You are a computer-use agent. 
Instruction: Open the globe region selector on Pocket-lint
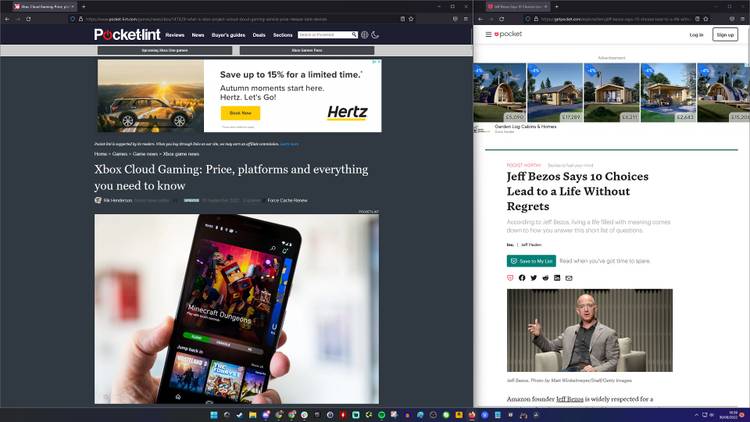pyautogui.click(x=364, y=35)
